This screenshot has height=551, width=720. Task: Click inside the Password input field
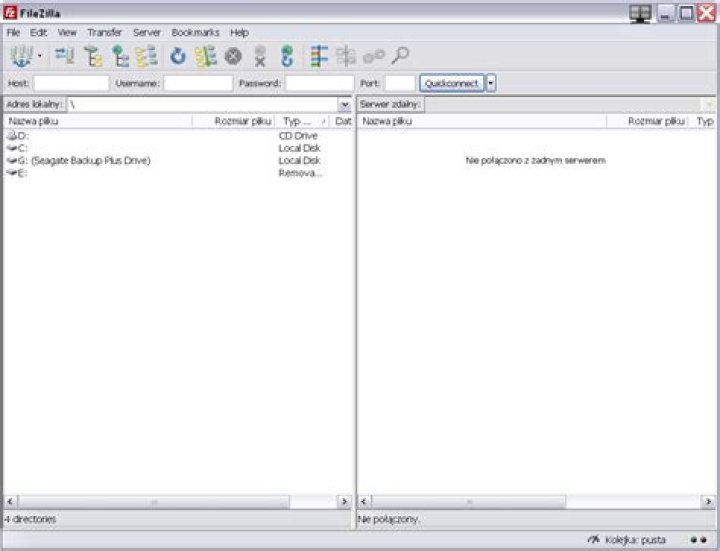tap(320, 84)
